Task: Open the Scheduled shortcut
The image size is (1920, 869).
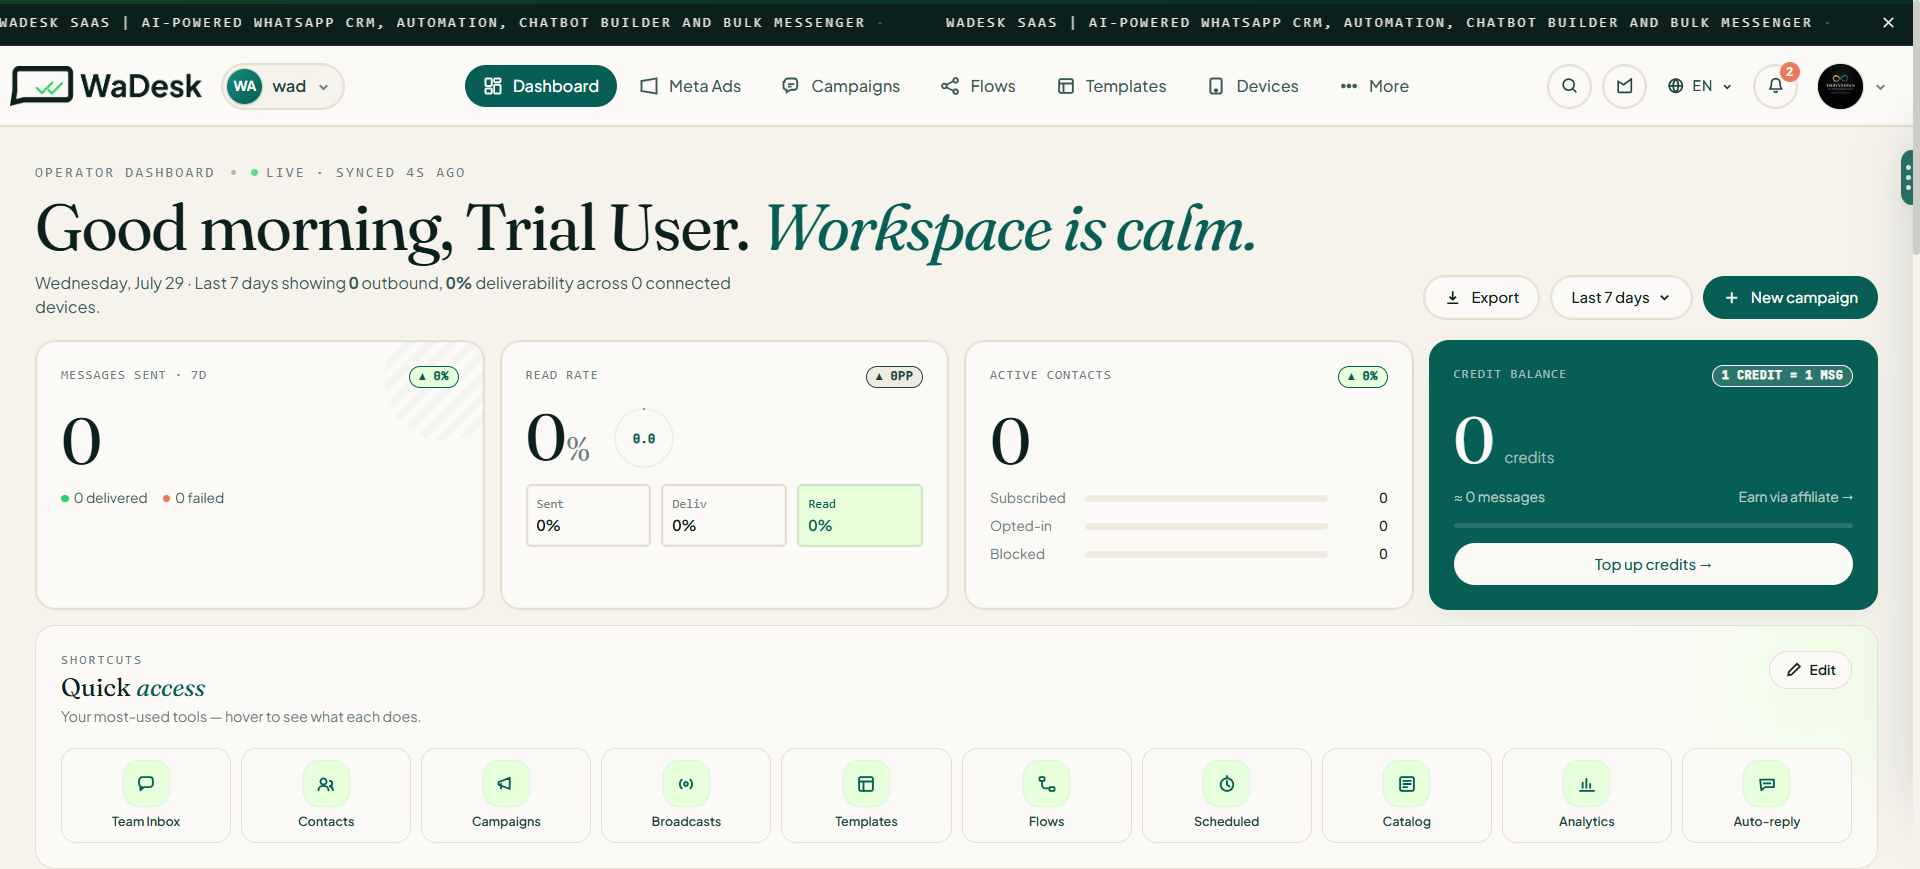Action: 1227,795
